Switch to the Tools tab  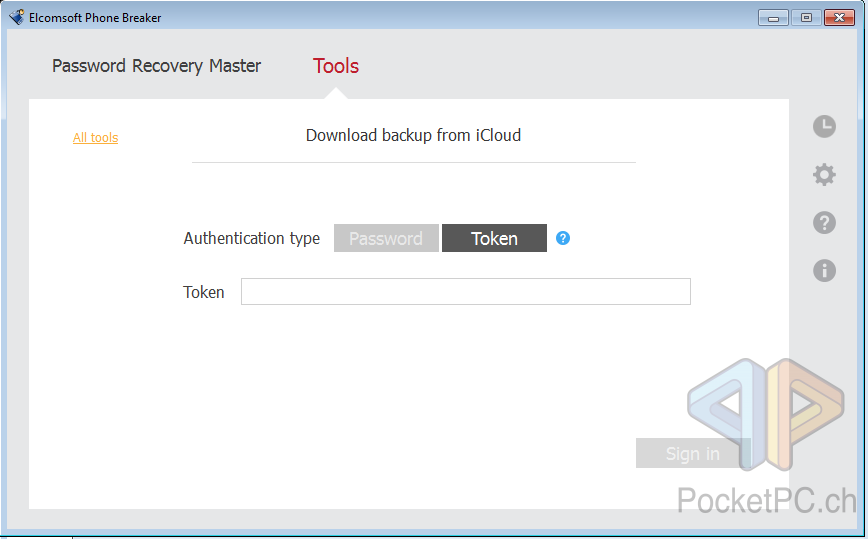(336, 66)
